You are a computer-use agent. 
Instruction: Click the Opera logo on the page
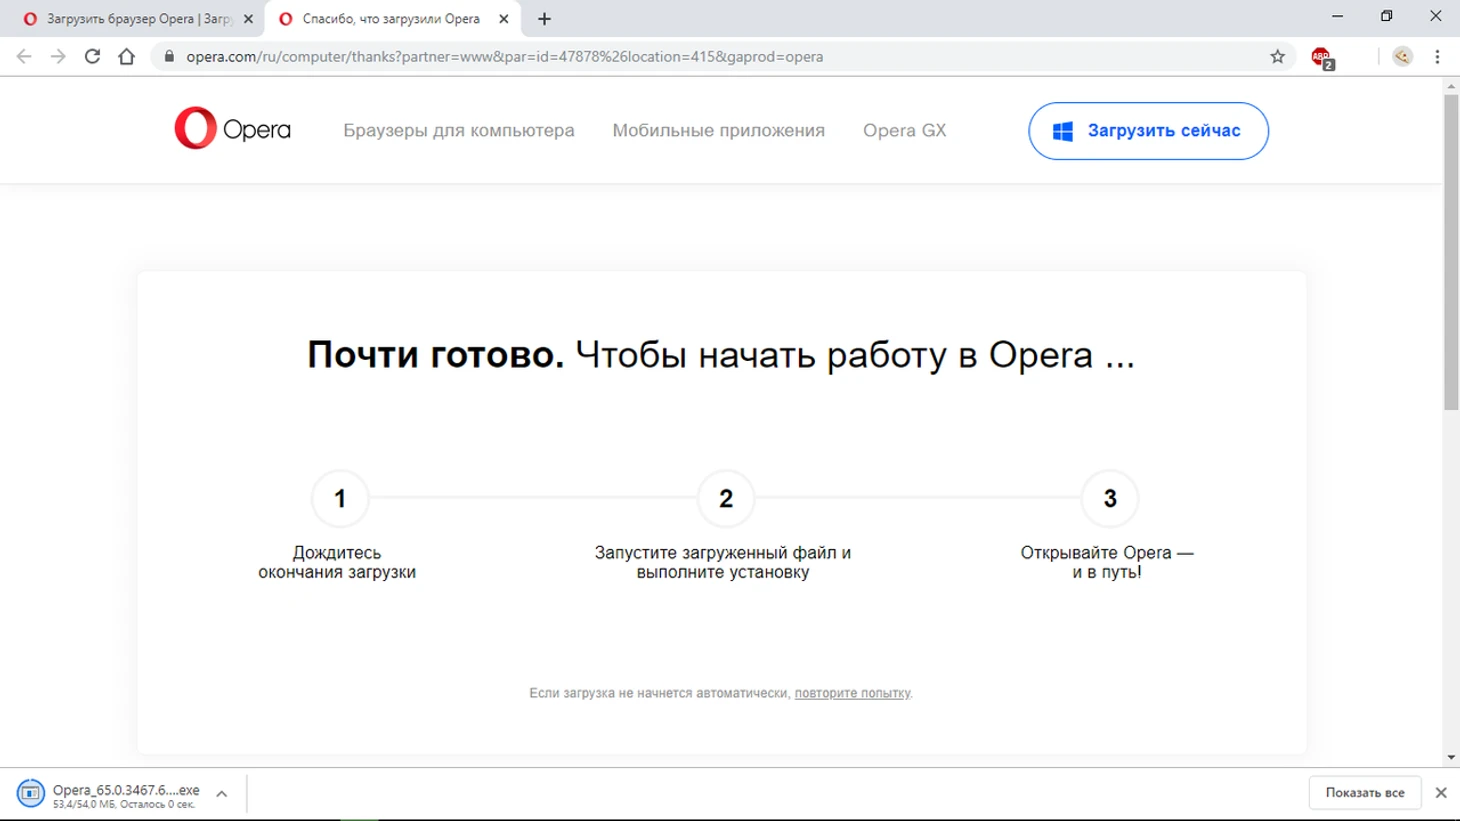pos(232,129)
